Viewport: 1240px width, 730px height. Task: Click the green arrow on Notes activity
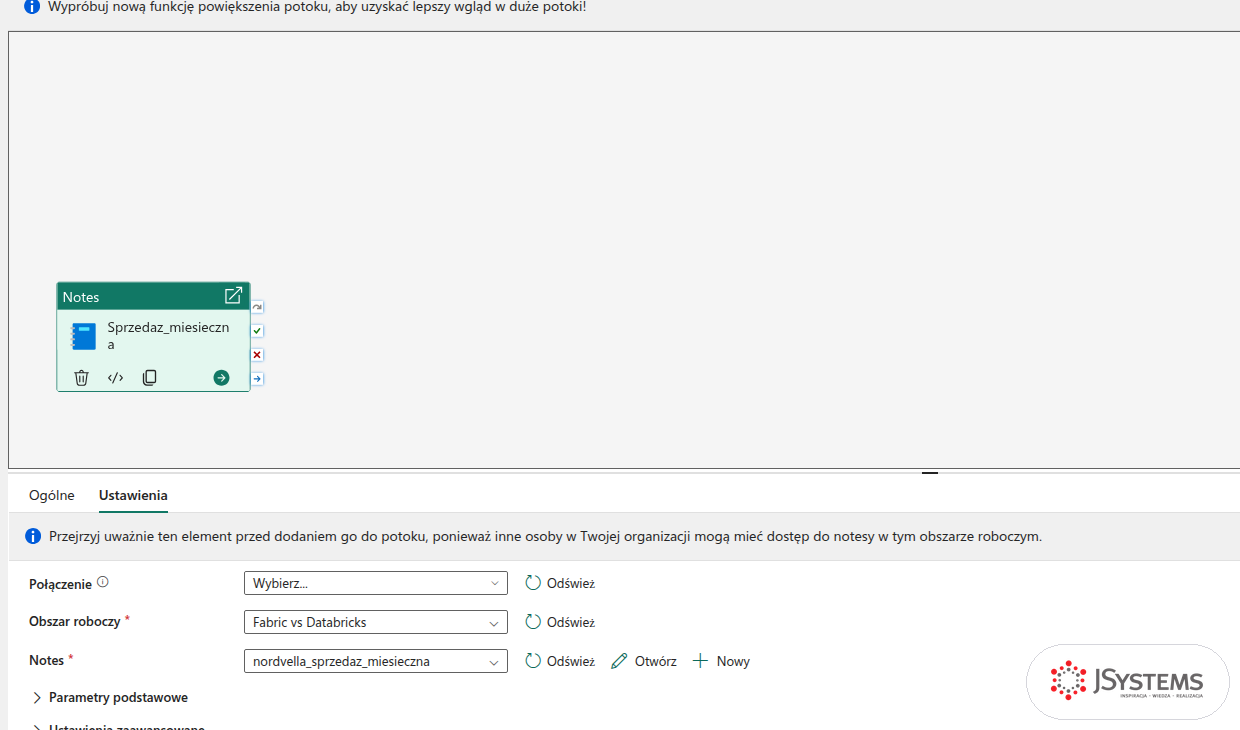tap(221, 378)
